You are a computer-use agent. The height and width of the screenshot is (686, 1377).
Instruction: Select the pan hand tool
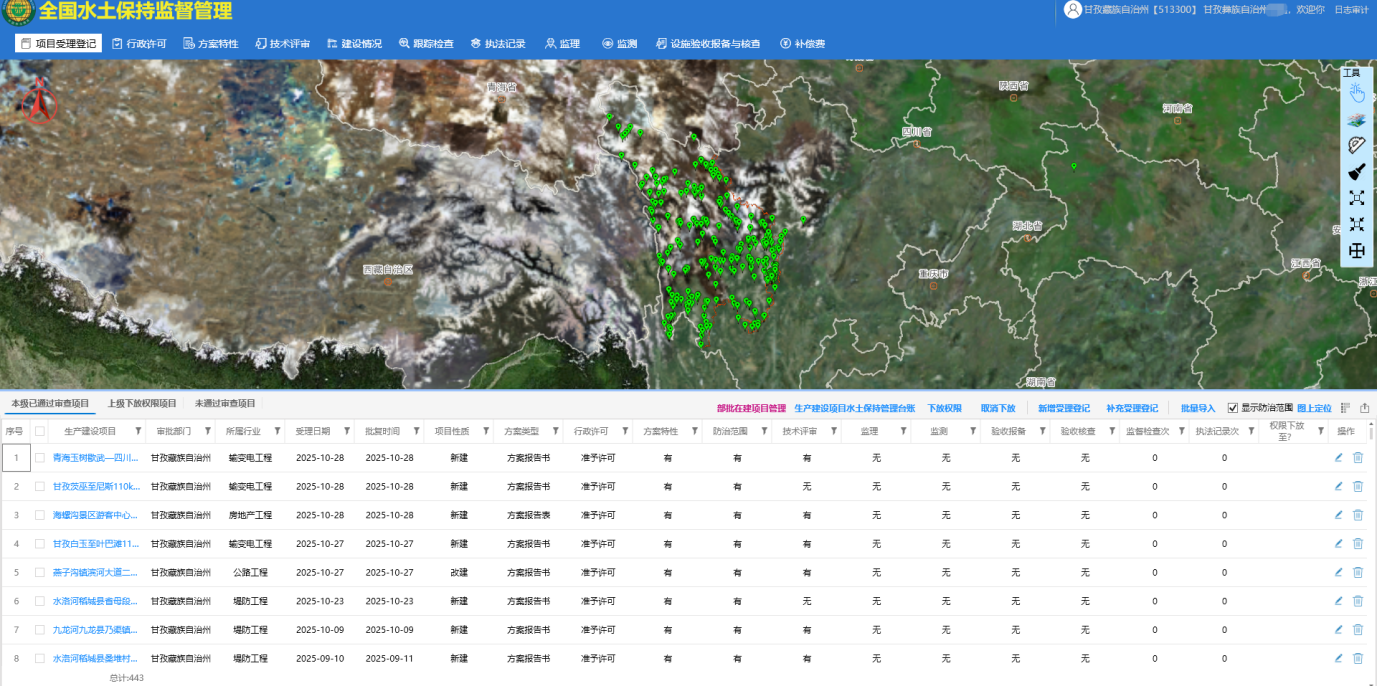1356,94
